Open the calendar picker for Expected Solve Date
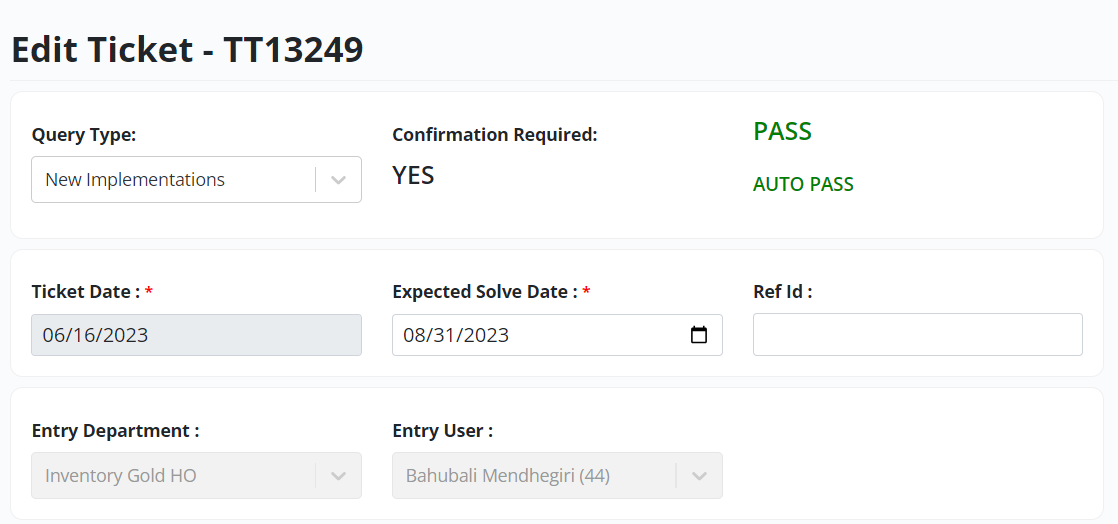 click(699, 334)
